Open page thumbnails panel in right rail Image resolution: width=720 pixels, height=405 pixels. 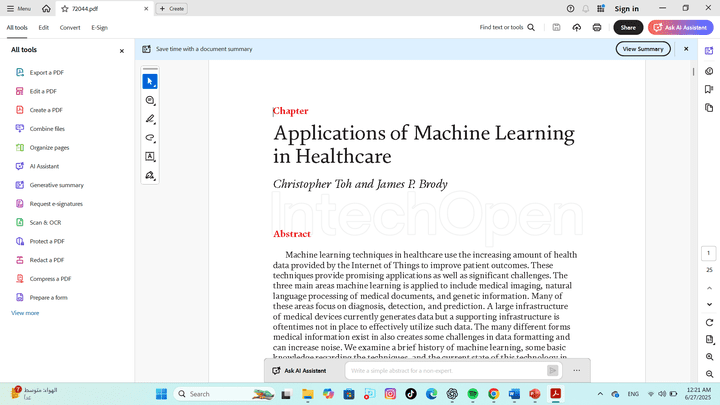pyautogui.click(x=709, y=108)
